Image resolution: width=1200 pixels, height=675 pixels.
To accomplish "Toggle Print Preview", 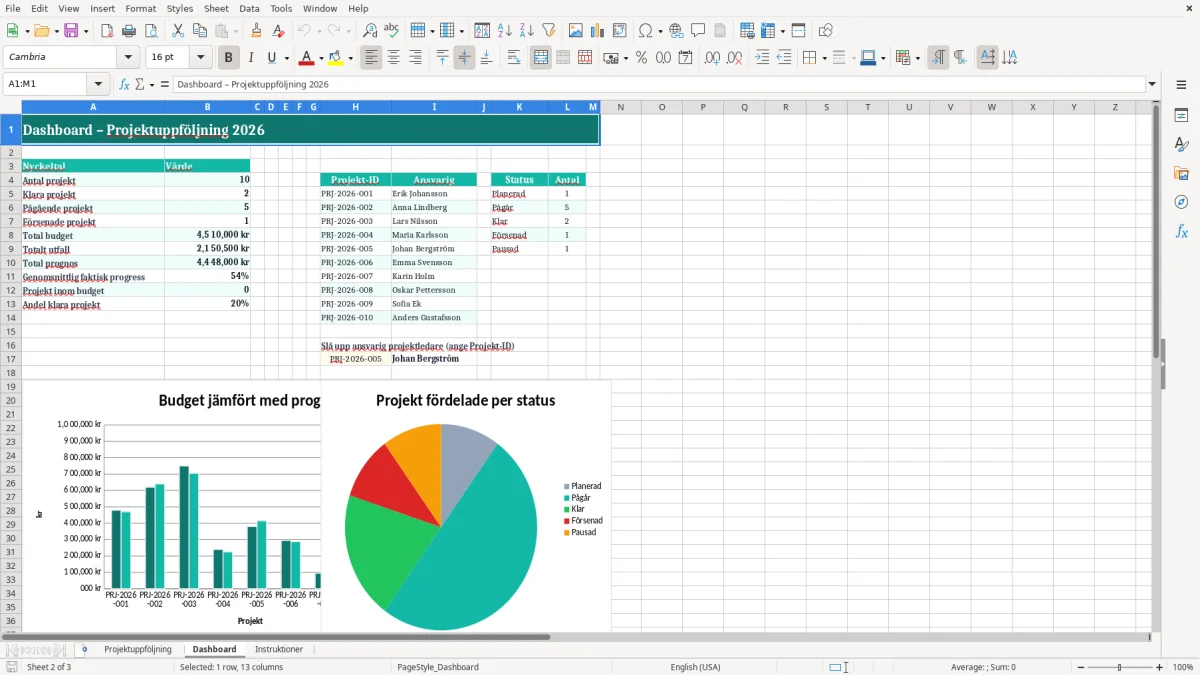I will pos(150,31).
